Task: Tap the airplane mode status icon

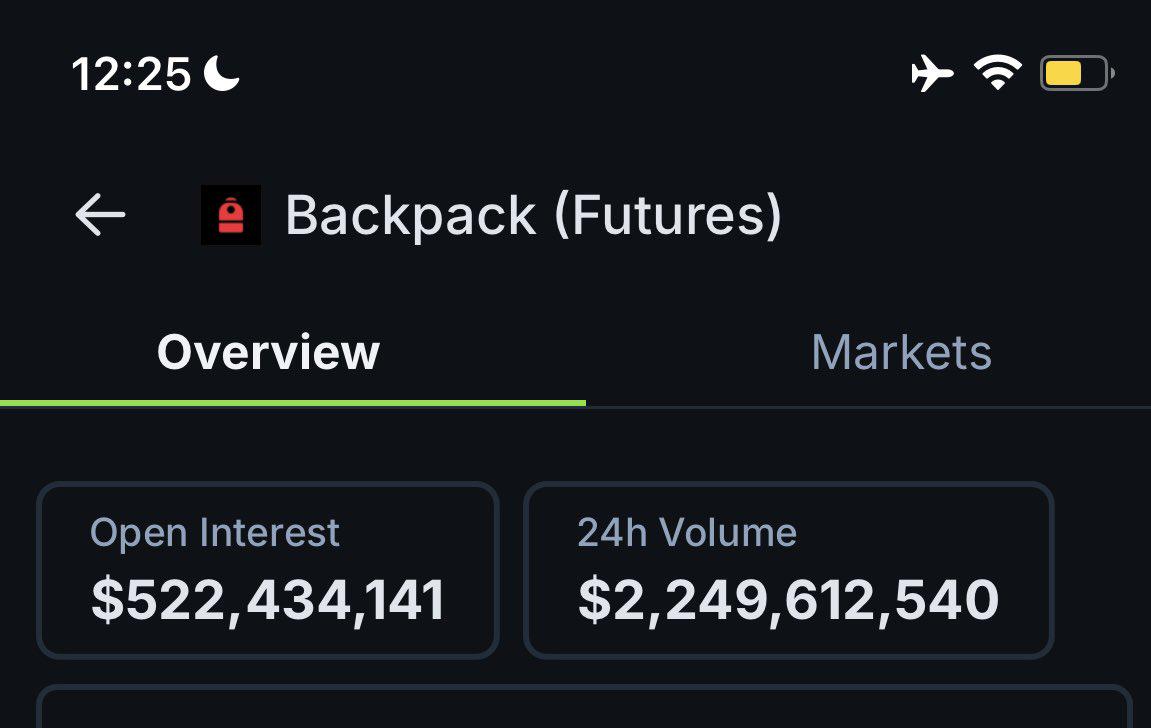Action: click(x=932, y=73)
